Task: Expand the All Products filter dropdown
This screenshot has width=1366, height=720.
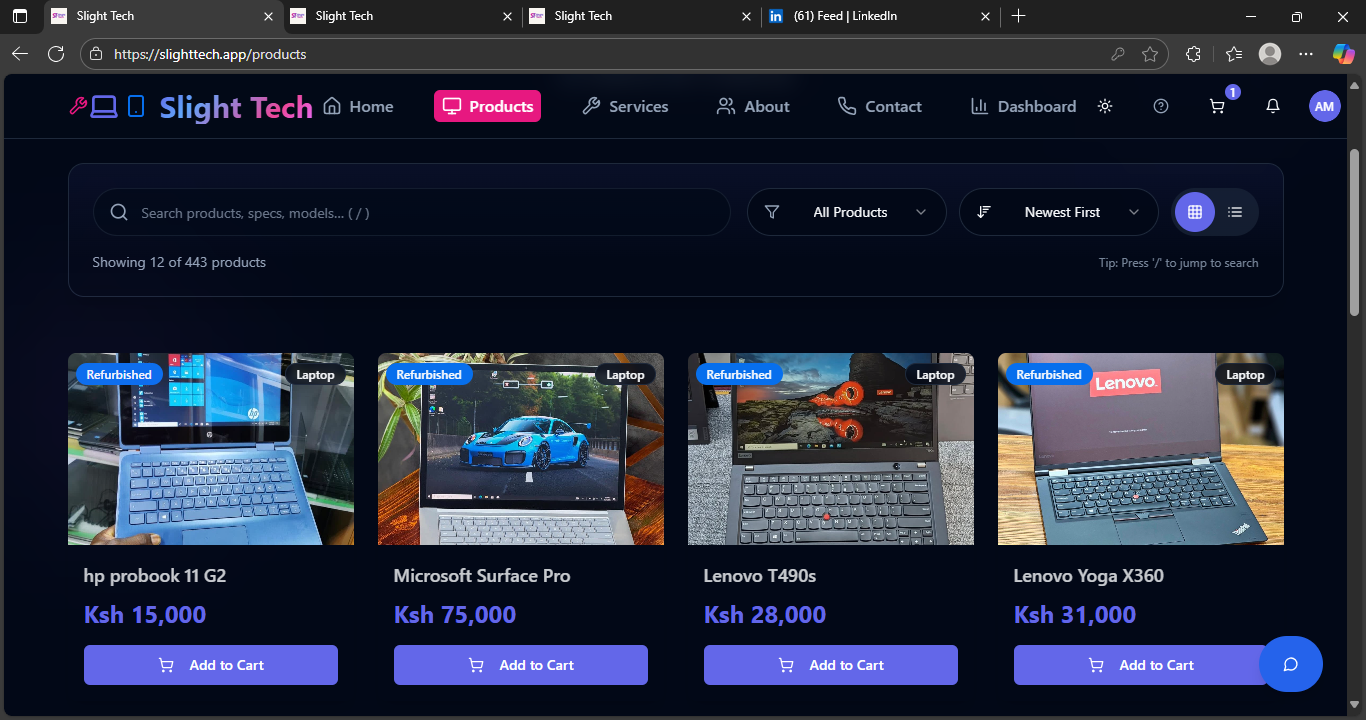Action: 847,212
